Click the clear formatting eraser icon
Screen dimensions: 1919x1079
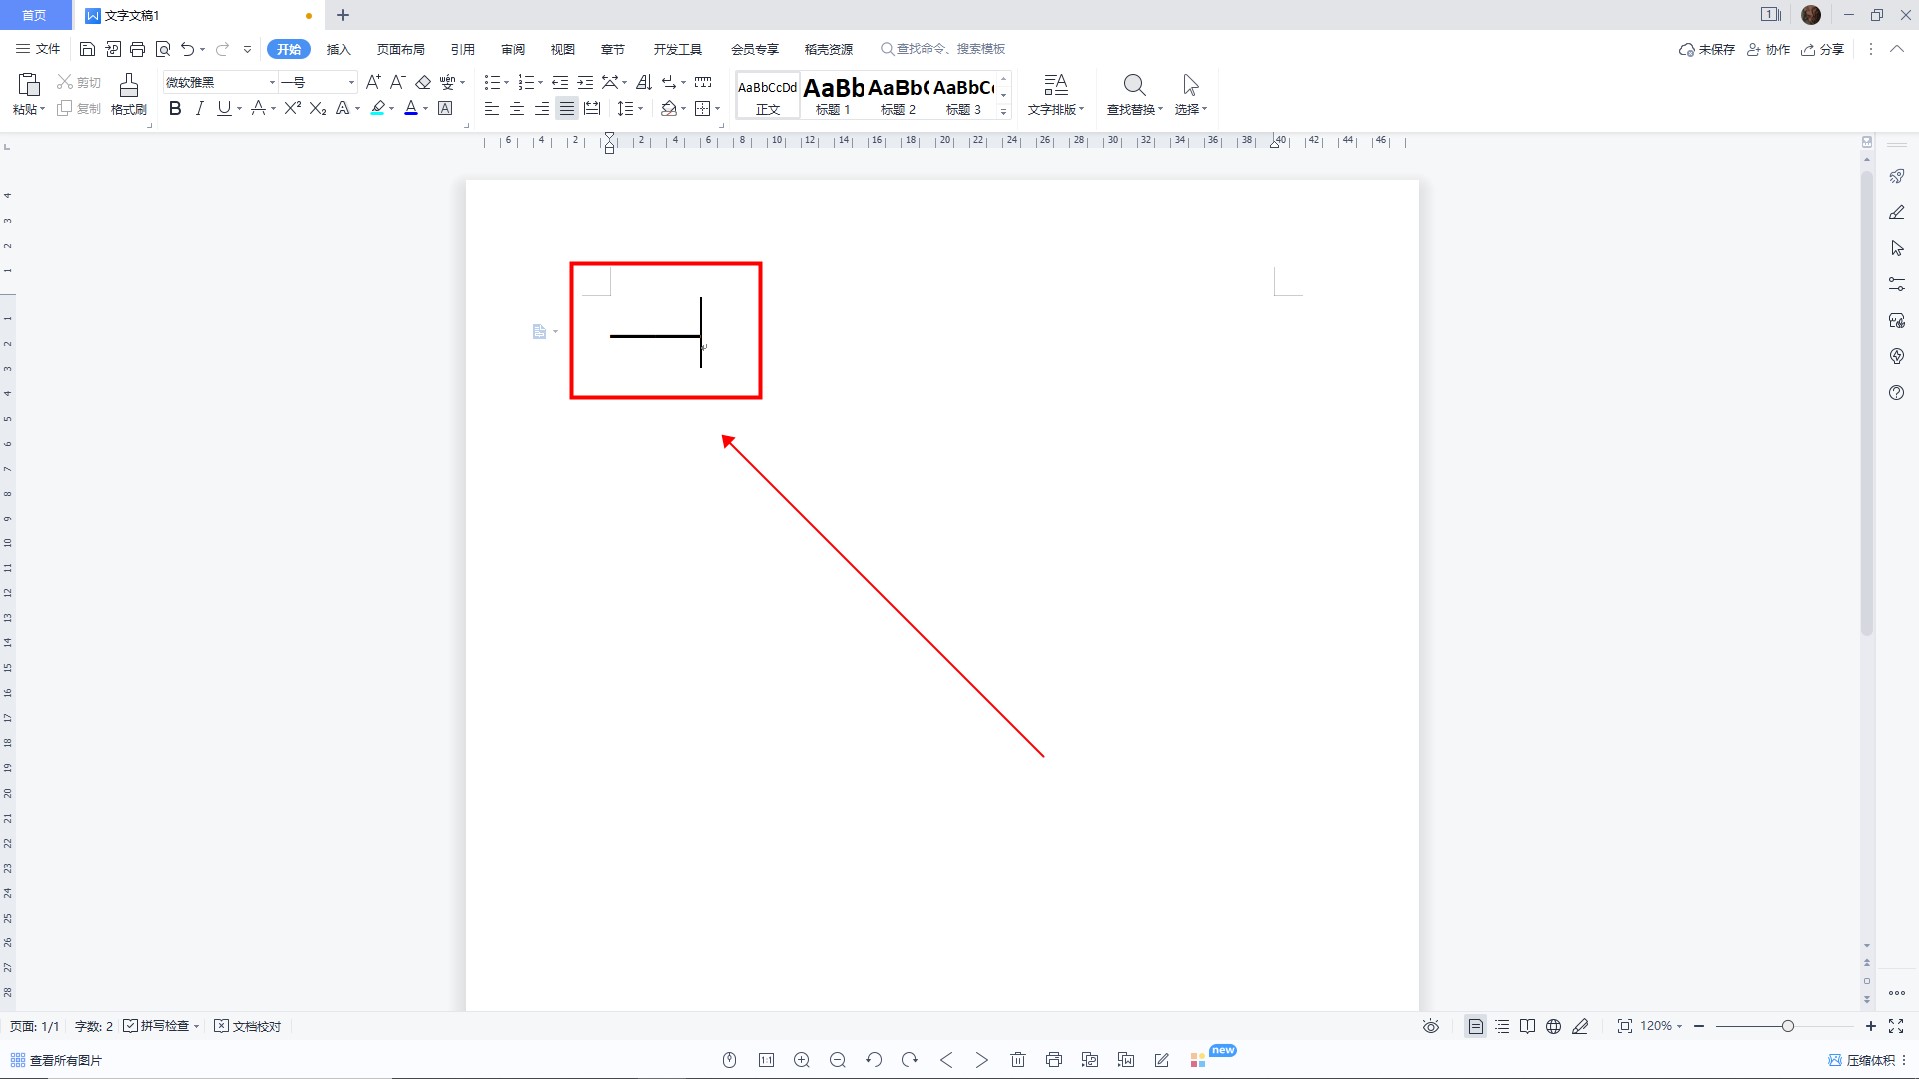(423, 82)
